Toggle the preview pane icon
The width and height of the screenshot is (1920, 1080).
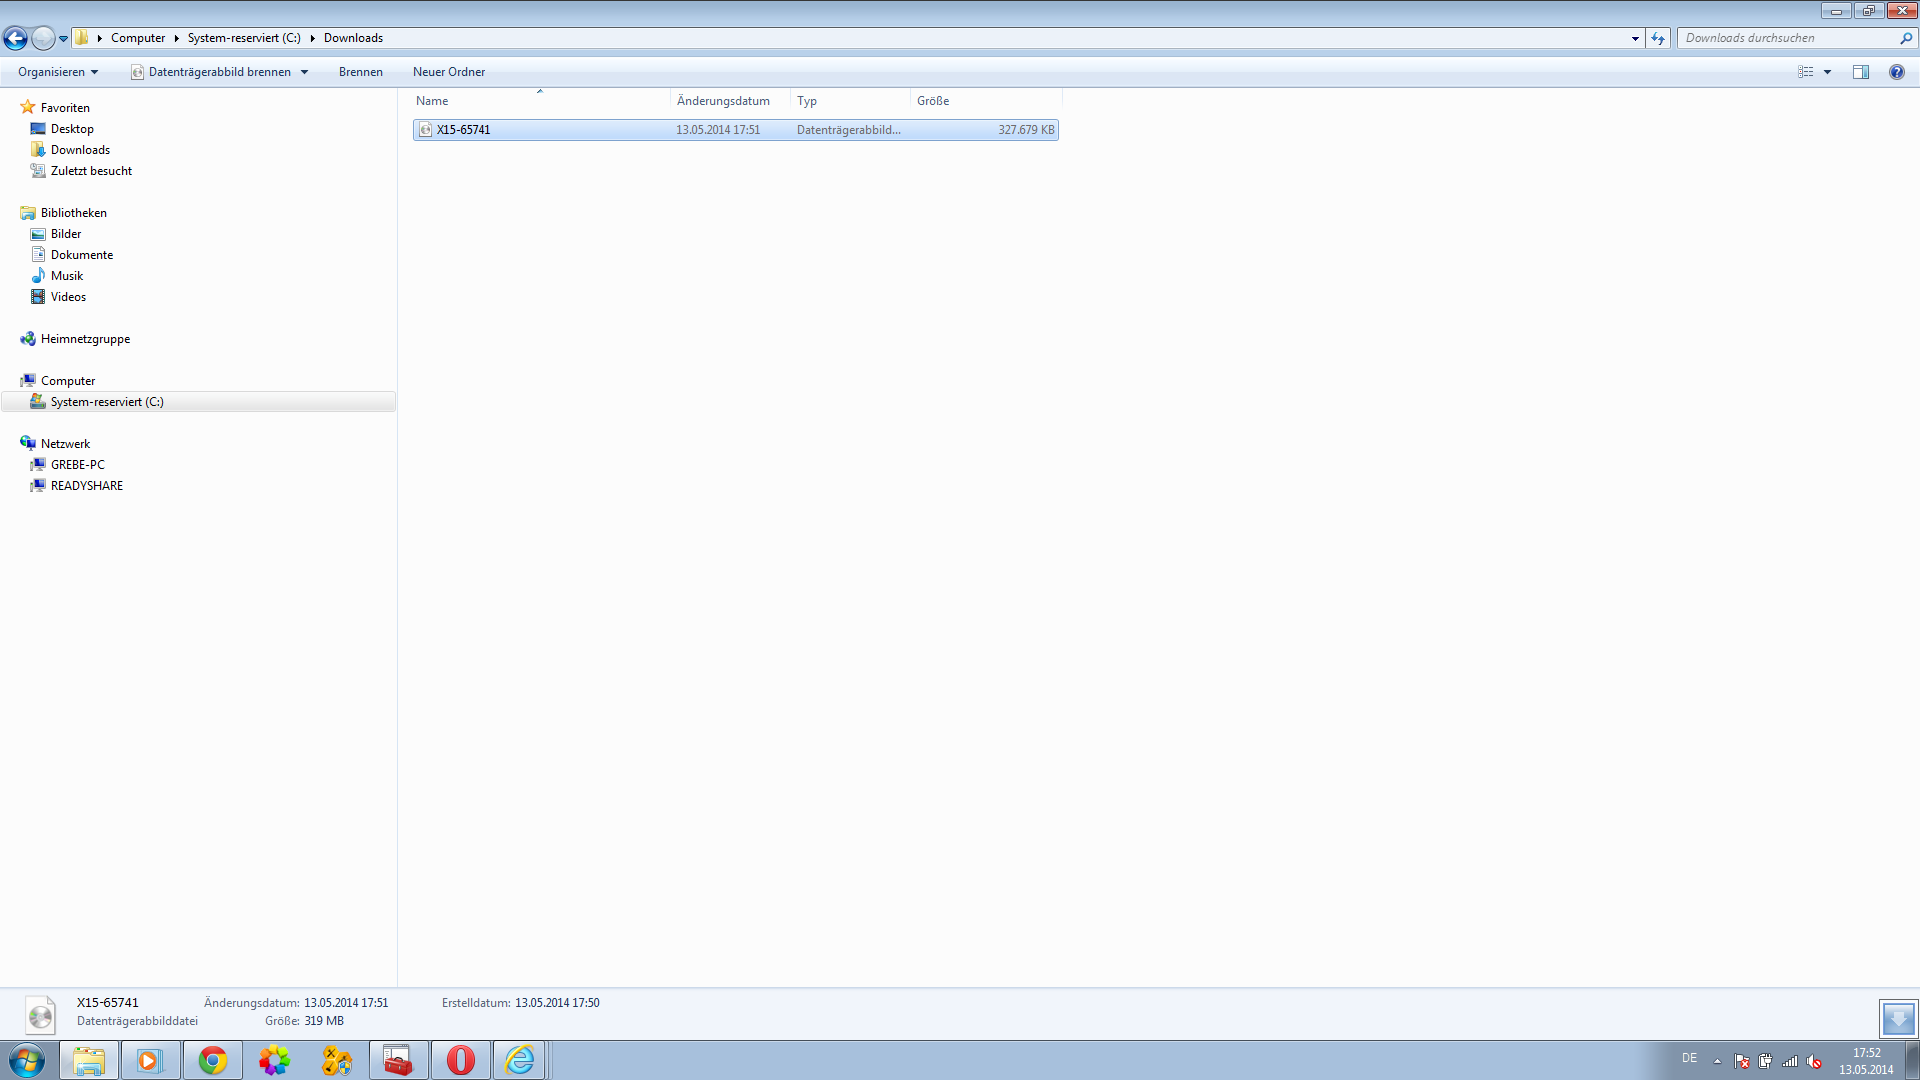(1860, 72)
